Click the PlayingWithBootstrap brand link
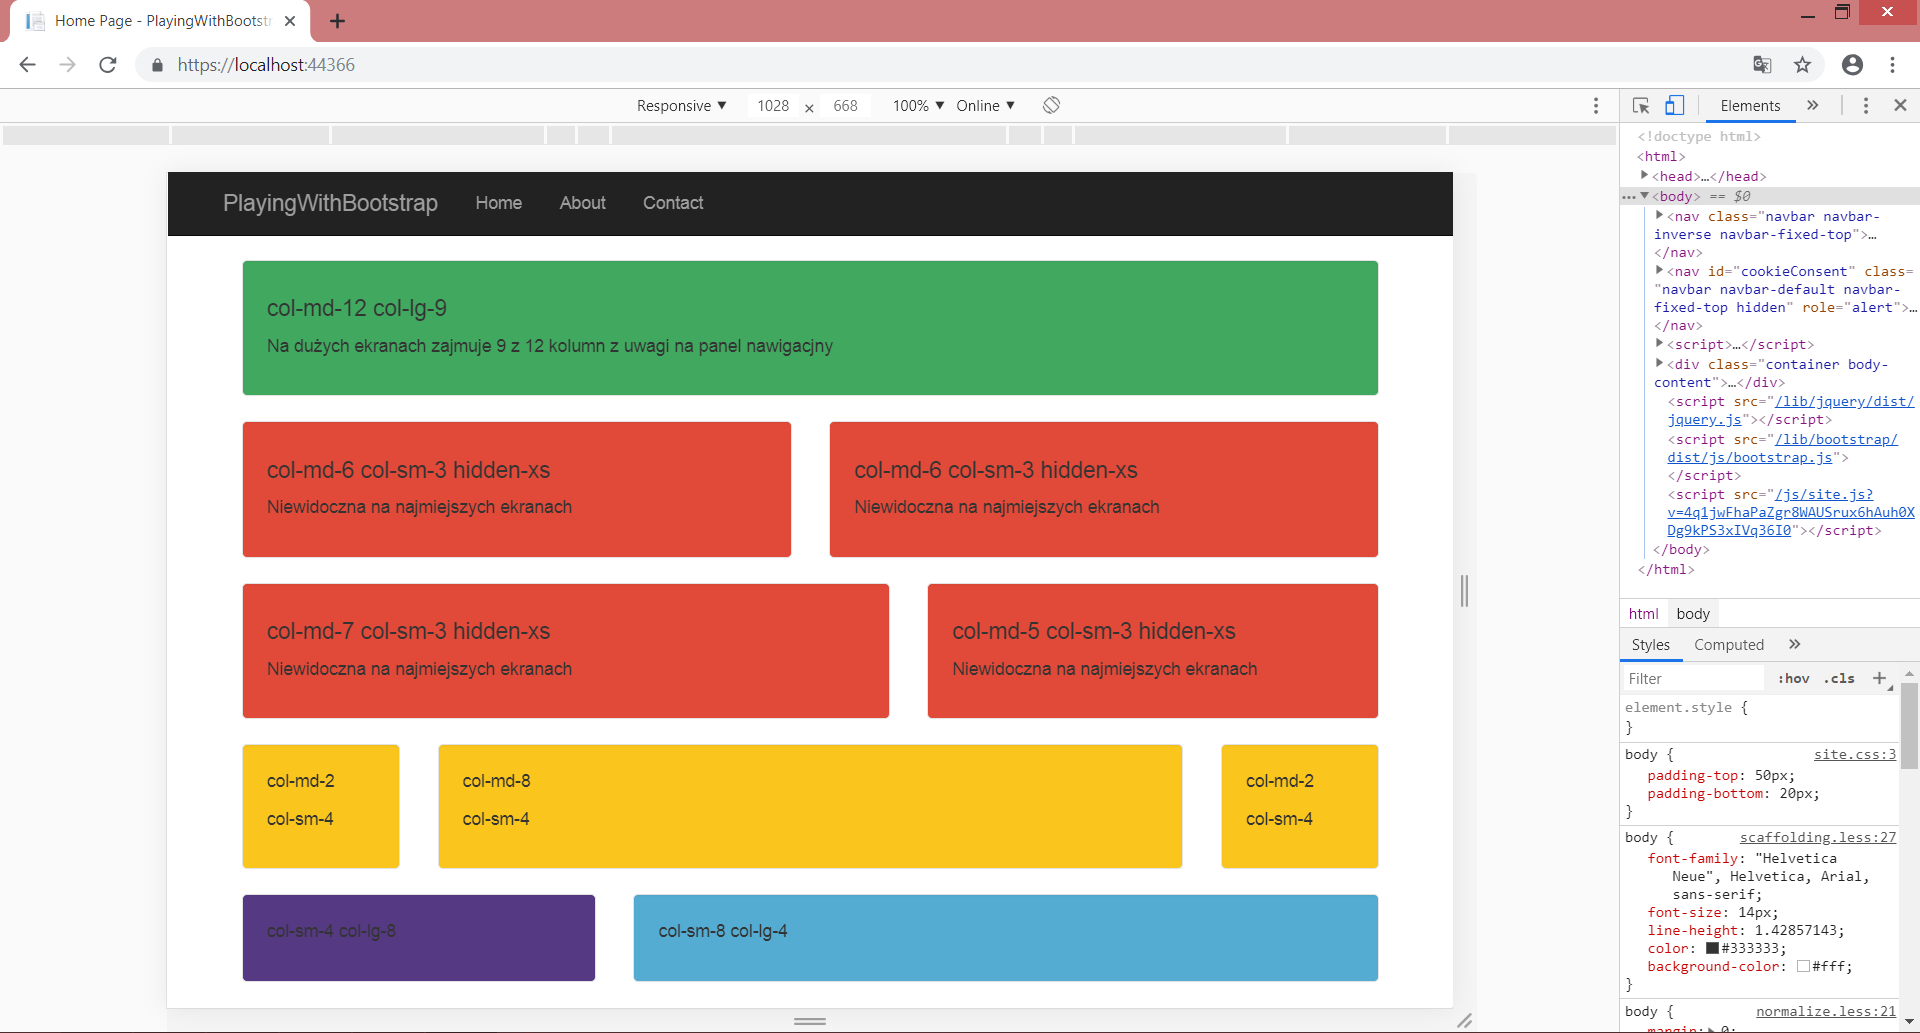 click(330, 203)
